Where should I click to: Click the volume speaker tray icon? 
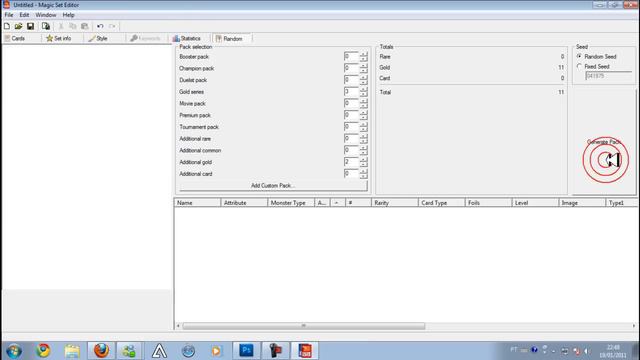click(x=587, y=351)
